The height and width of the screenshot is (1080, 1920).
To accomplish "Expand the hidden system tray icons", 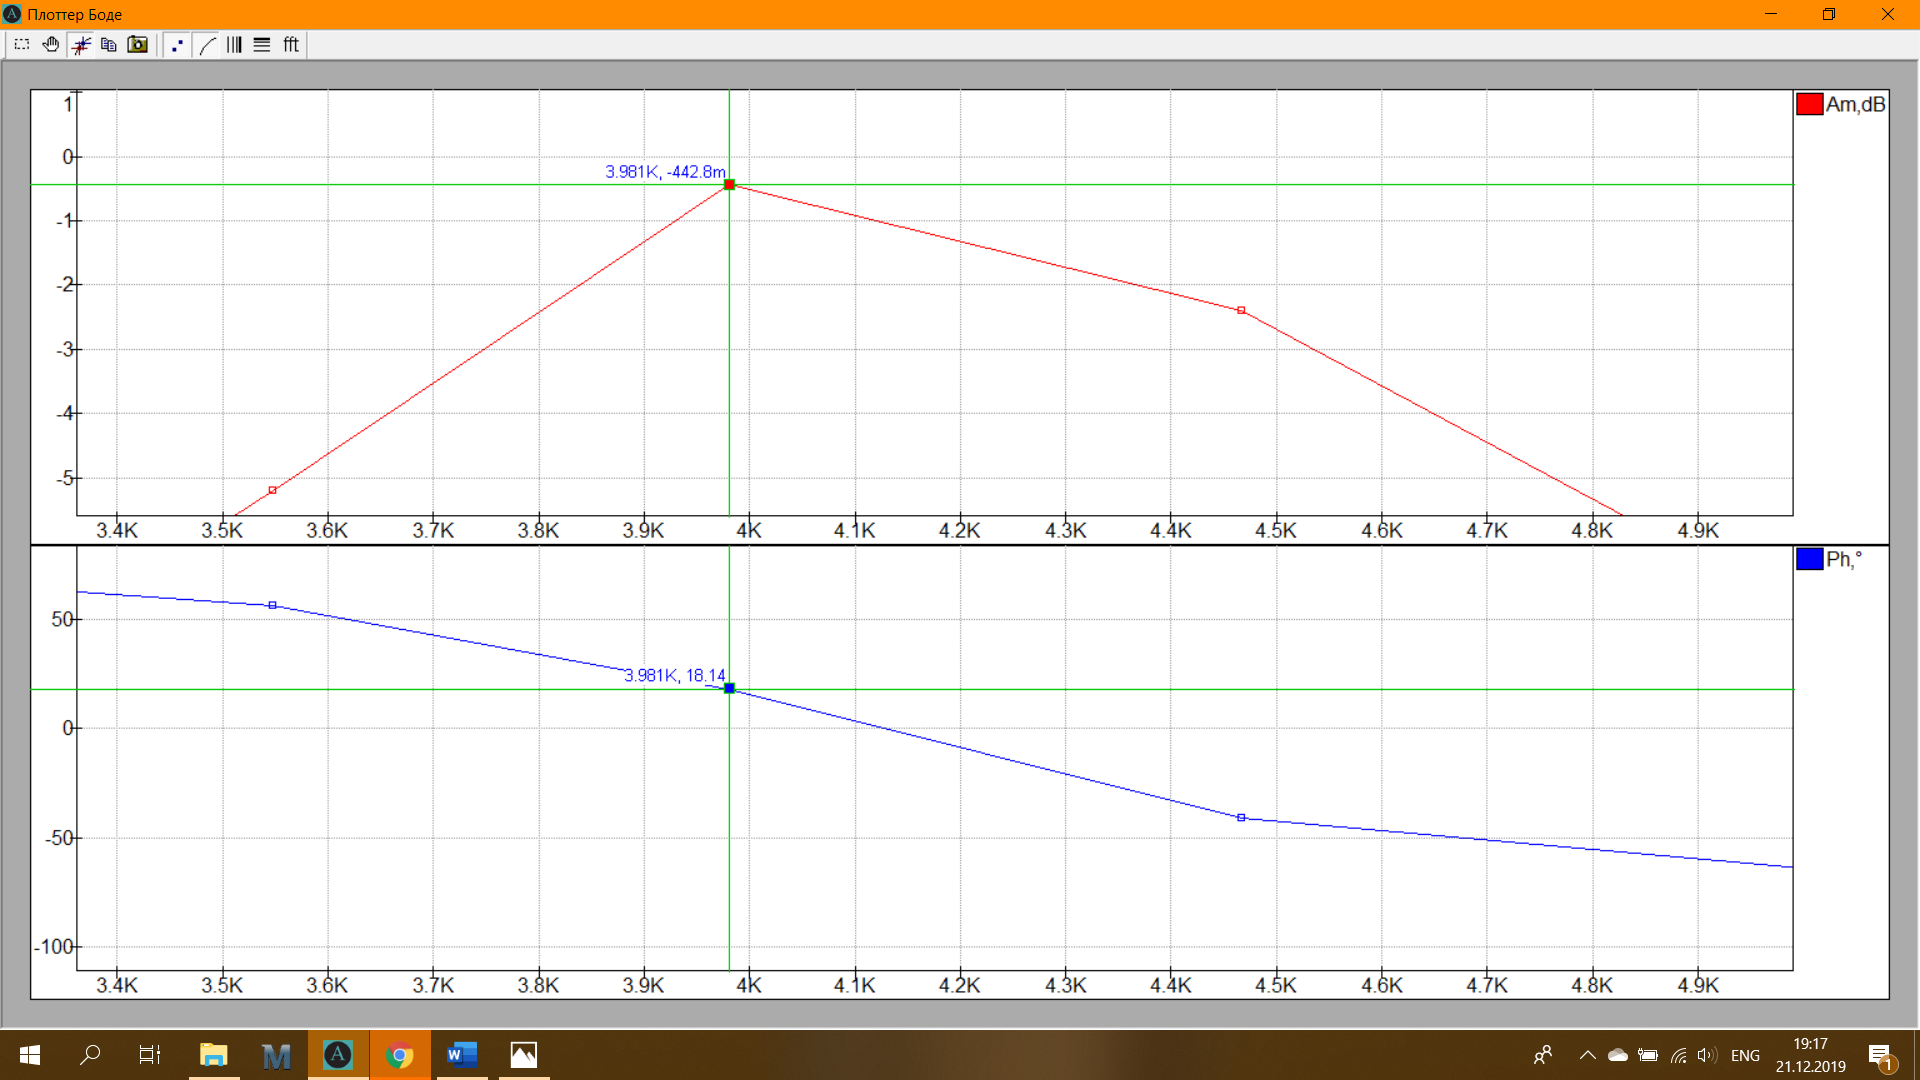I will coord(1587,1055).
